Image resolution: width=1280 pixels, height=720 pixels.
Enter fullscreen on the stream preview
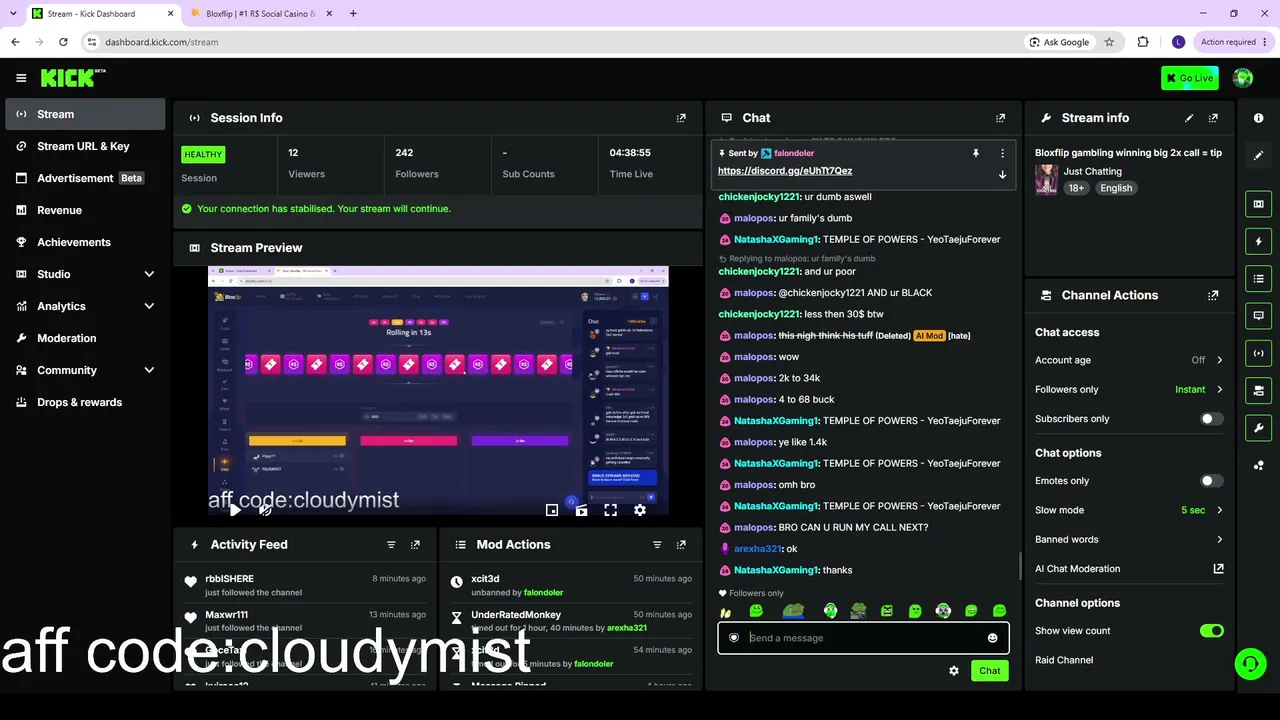pos(610,510)
